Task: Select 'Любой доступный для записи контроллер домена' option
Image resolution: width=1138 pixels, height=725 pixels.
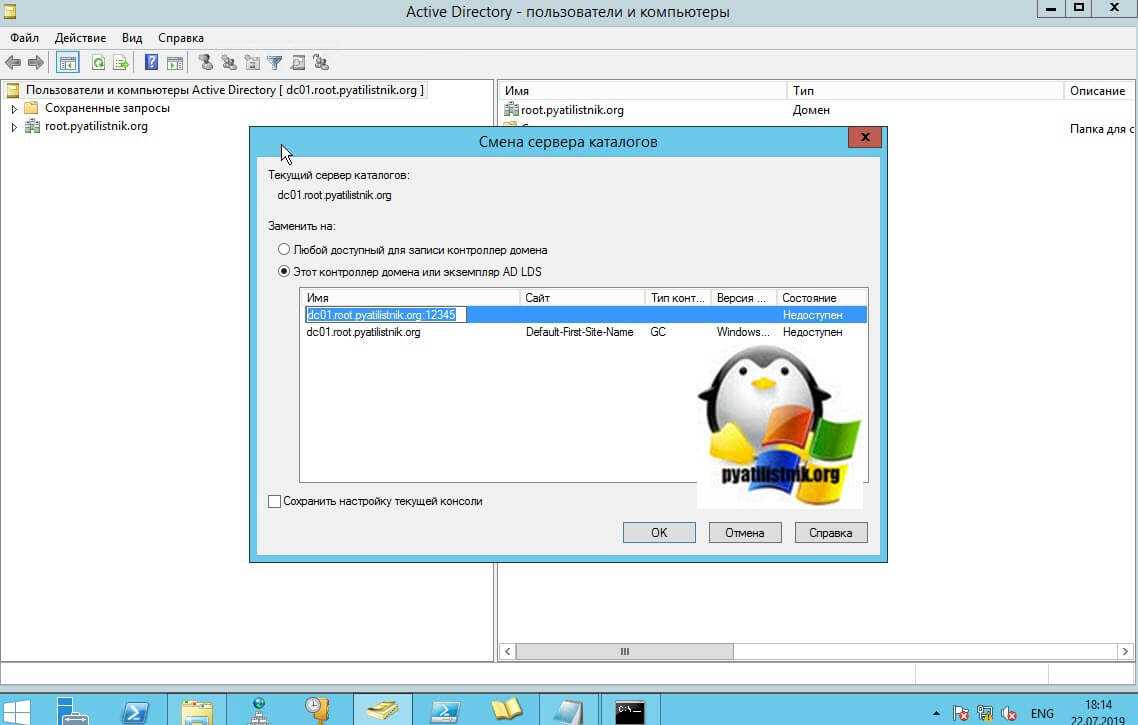Action: click(285, 250)
